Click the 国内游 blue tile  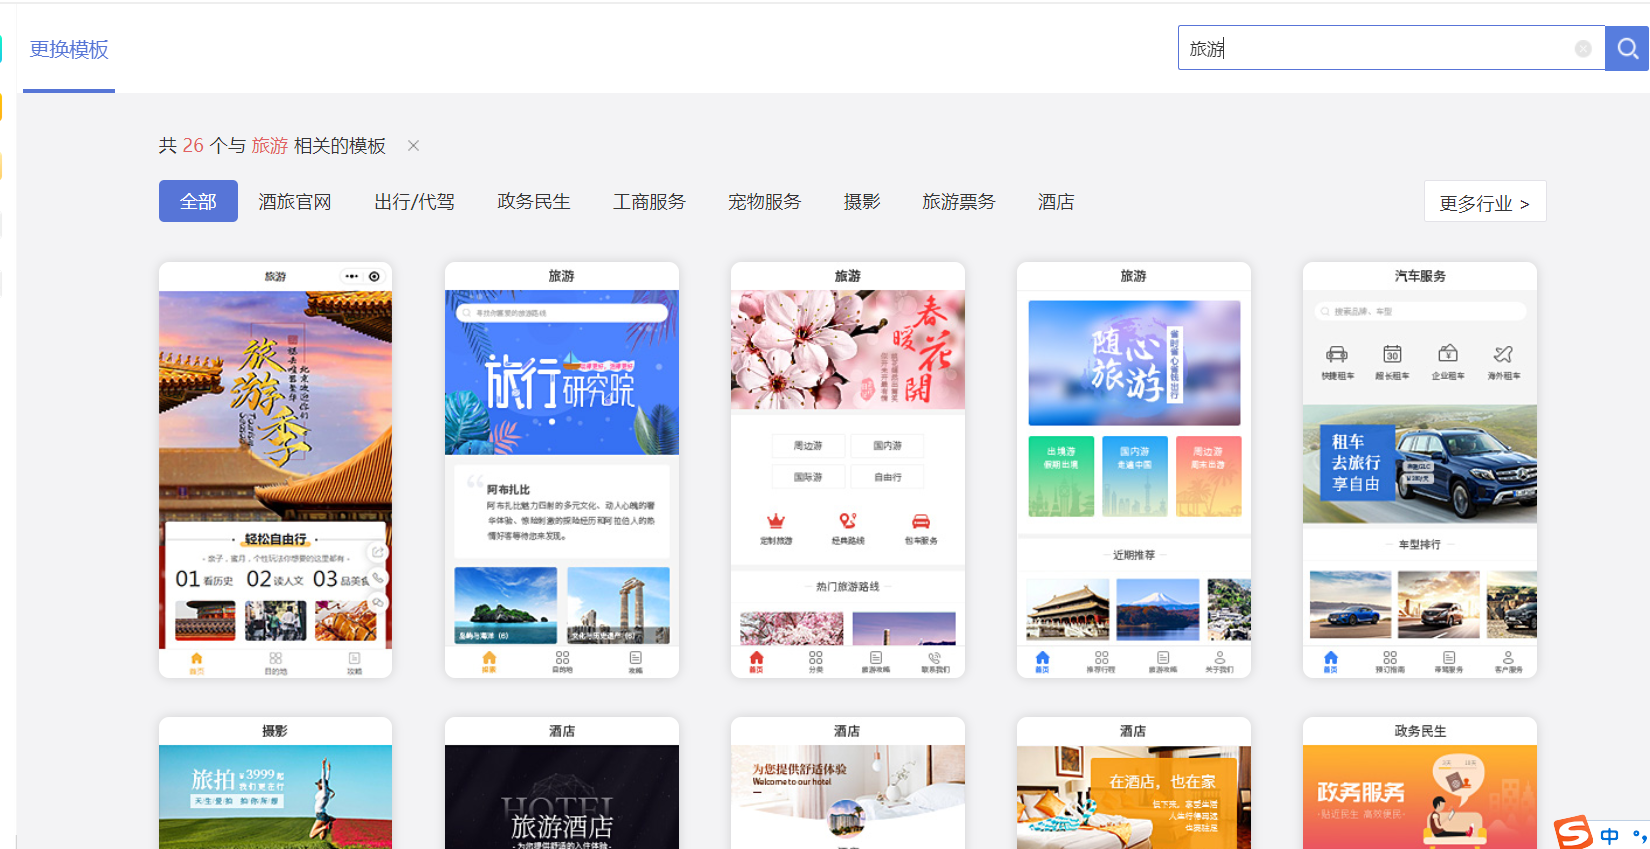[x=1135, y=476]
